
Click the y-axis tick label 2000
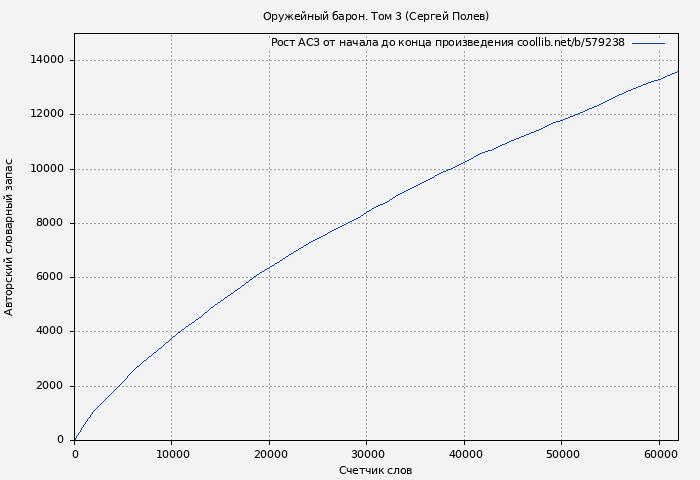[x=51, y=386]
